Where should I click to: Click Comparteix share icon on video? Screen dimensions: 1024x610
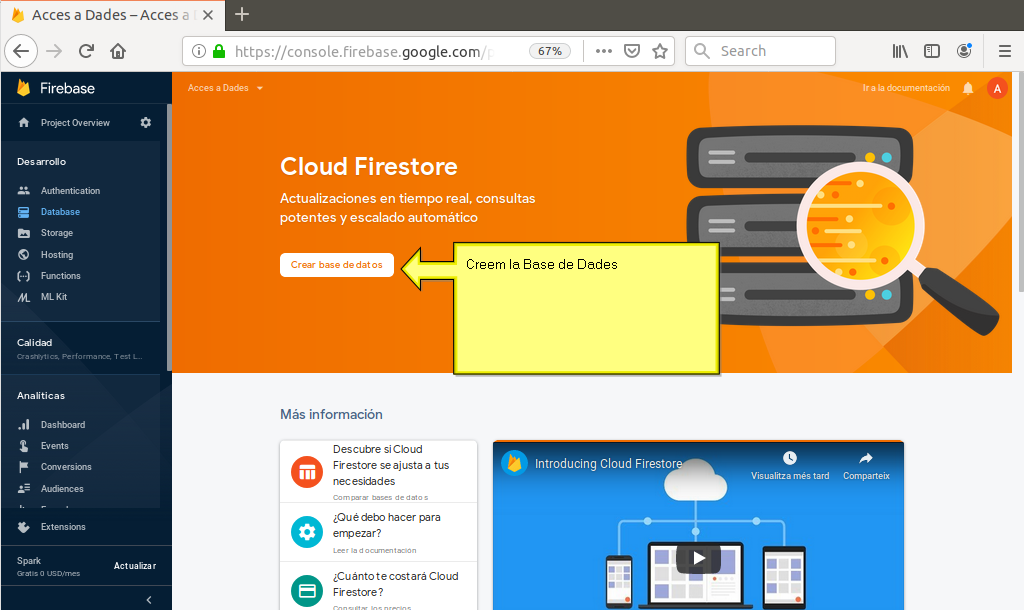pyautogui.click(x=866, y=466)
